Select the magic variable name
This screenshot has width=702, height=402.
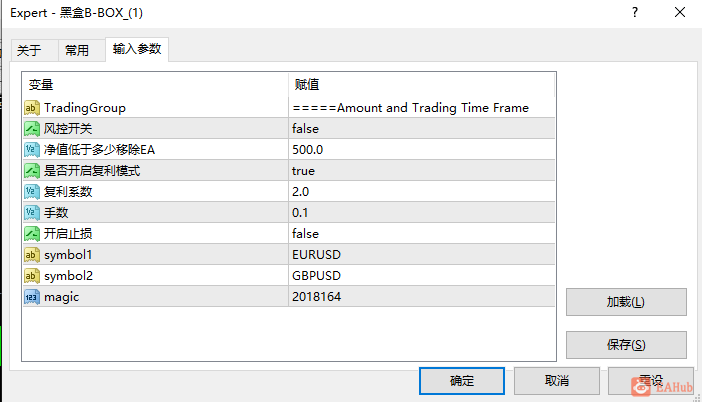click(x=61, y=297)
